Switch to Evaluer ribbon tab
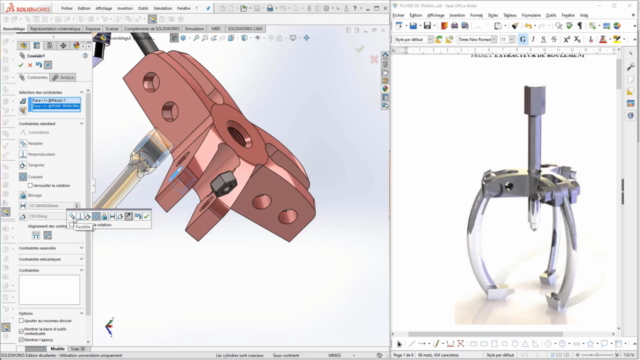 (x=112, y=29)
